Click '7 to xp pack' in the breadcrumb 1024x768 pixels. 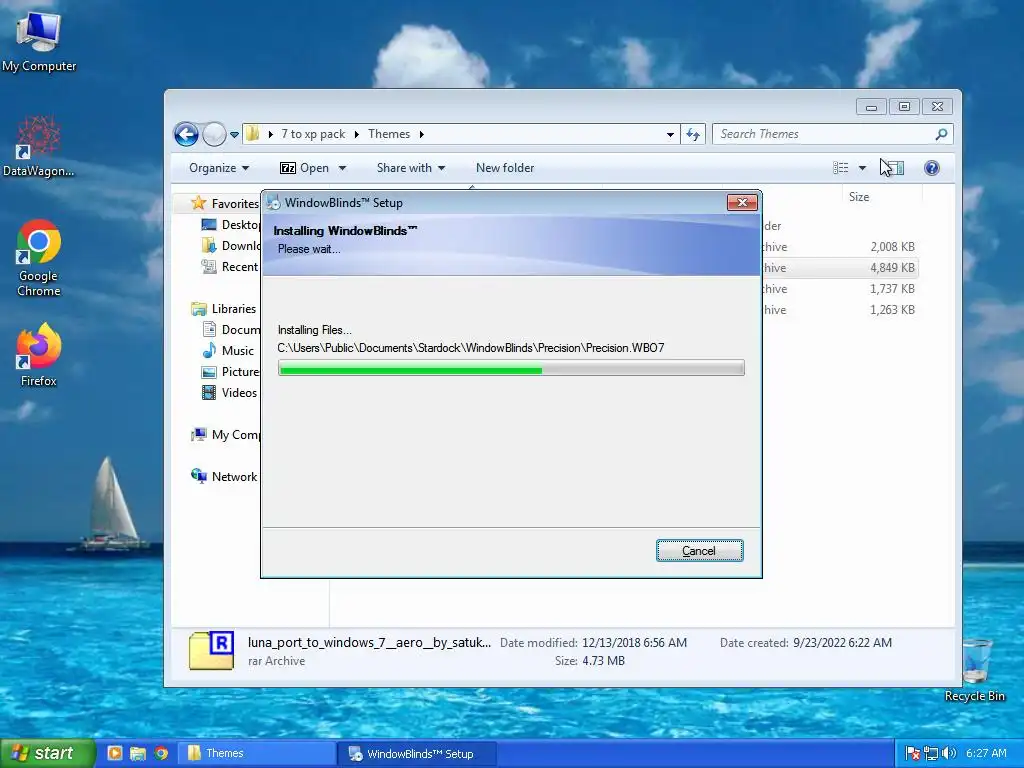[x=313, y=134]
